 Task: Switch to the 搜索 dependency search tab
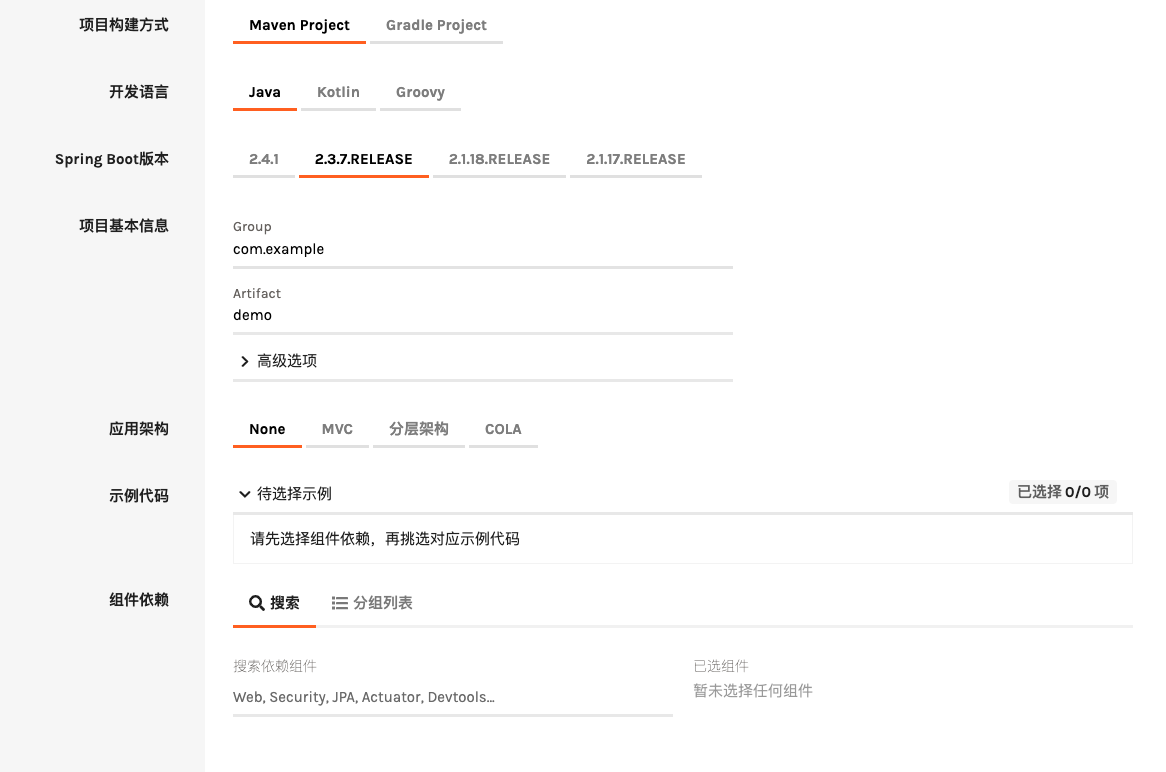coord(274,603)
